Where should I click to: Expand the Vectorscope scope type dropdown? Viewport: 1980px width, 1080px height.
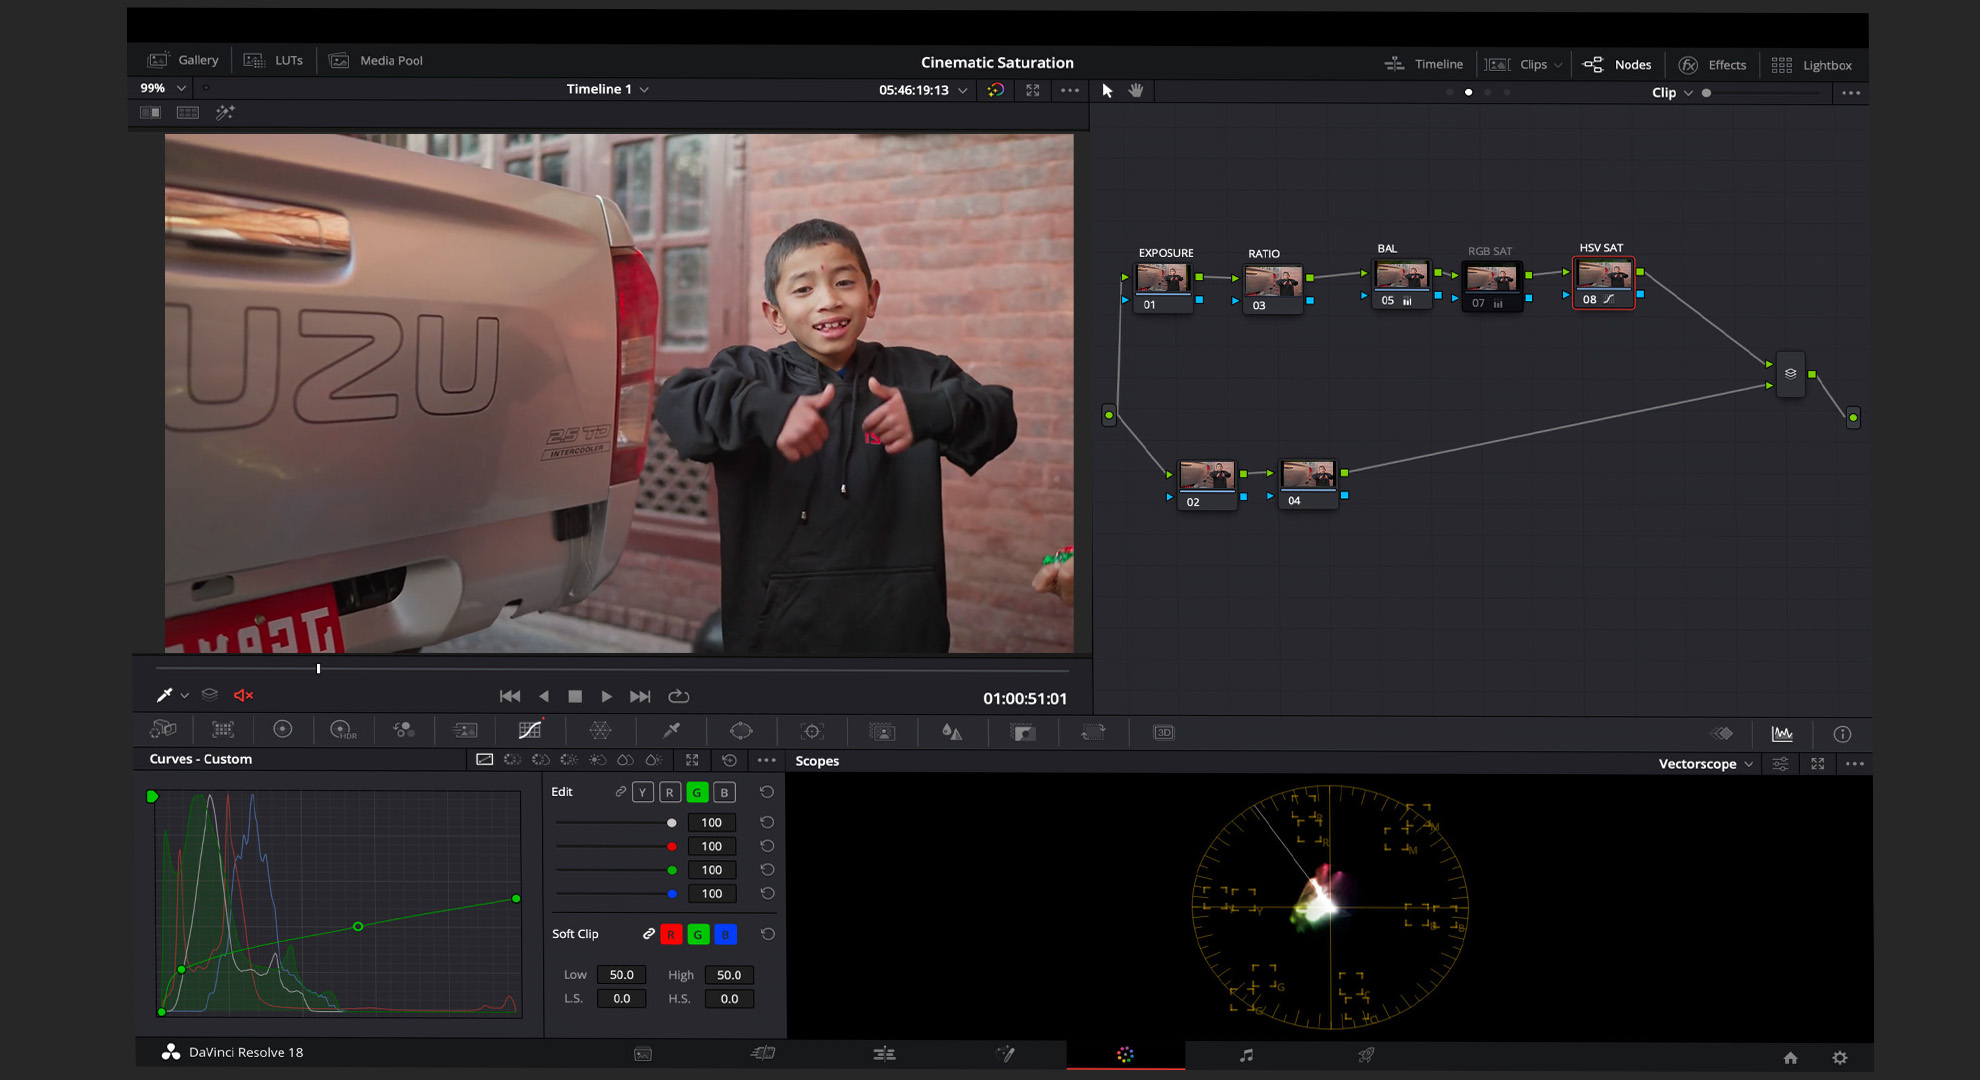pyautogui.click(x=1705, y=763)
